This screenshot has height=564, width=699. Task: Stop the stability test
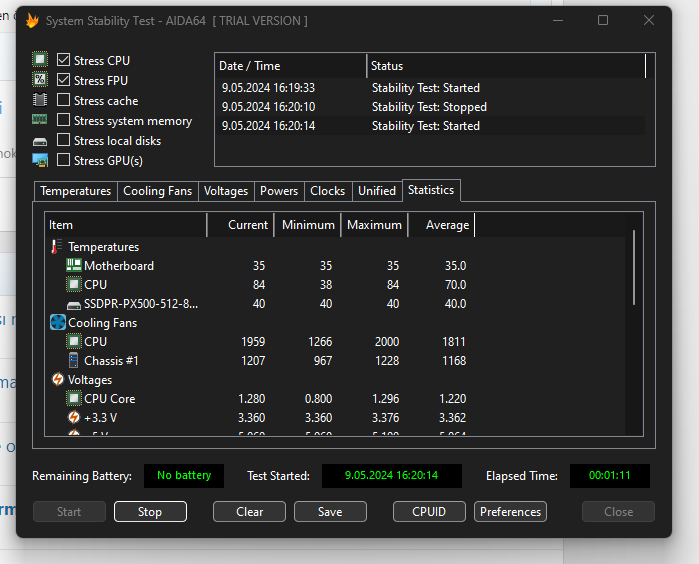point(150,511)
